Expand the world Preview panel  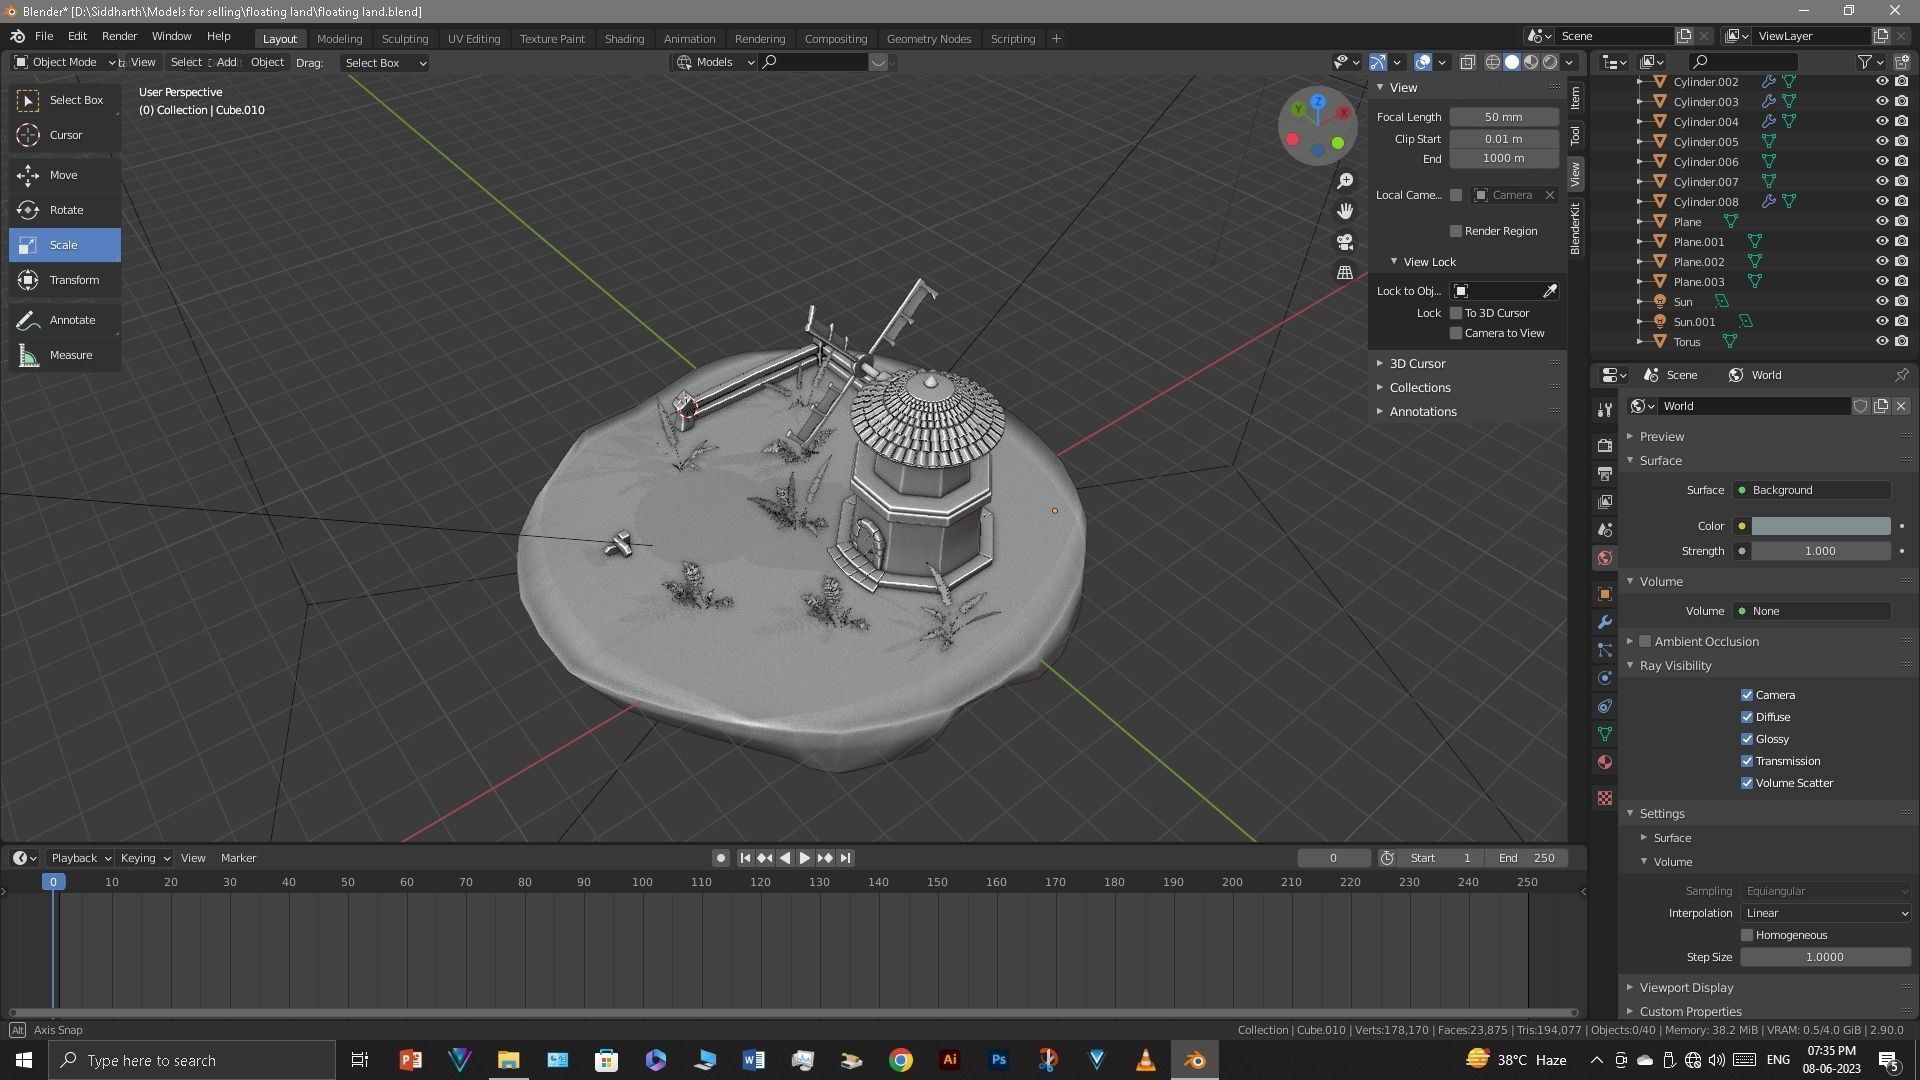pyautogui.click(x=1661, y=436)
